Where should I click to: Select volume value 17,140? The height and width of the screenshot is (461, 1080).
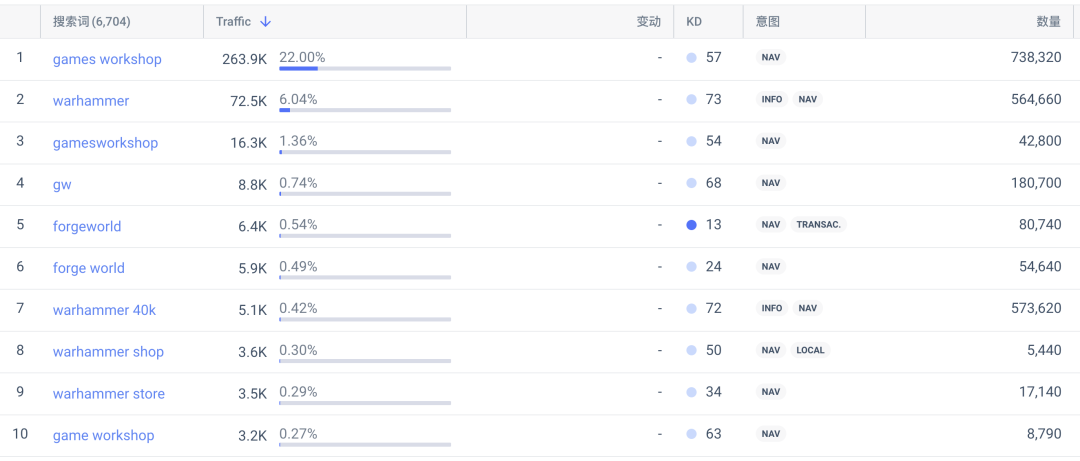pos(1040,392)
